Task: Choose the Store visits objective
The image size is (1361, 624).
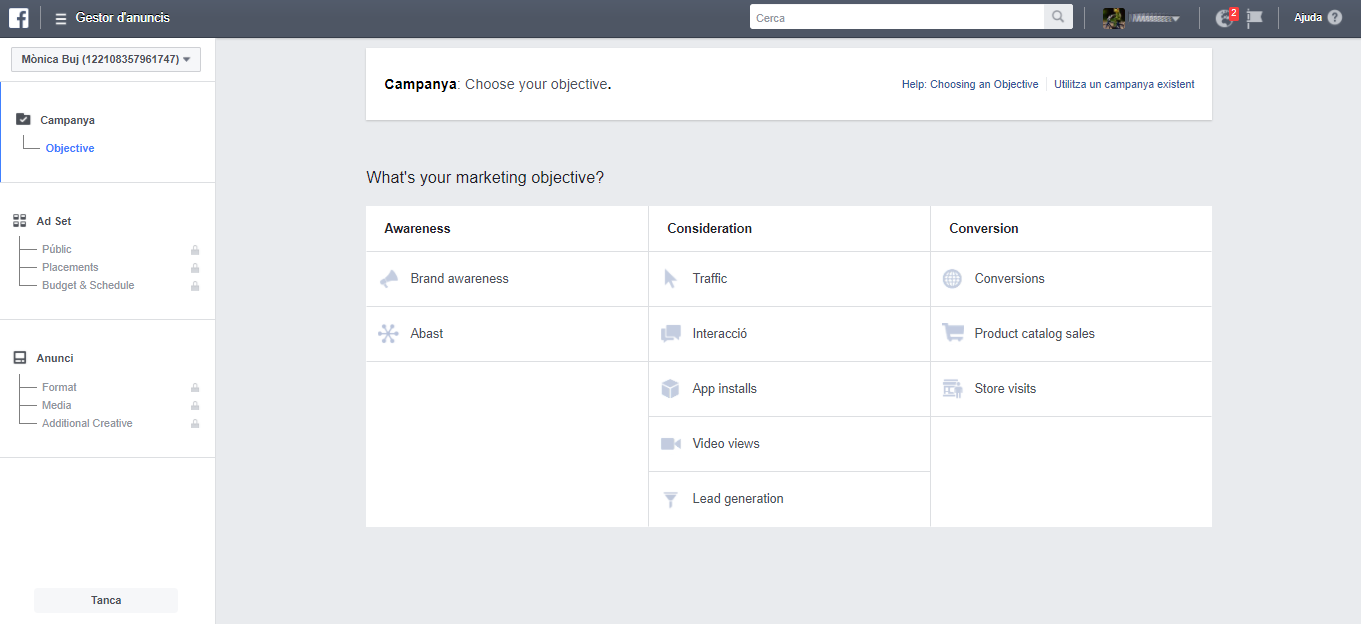Action: point(1005,389)
